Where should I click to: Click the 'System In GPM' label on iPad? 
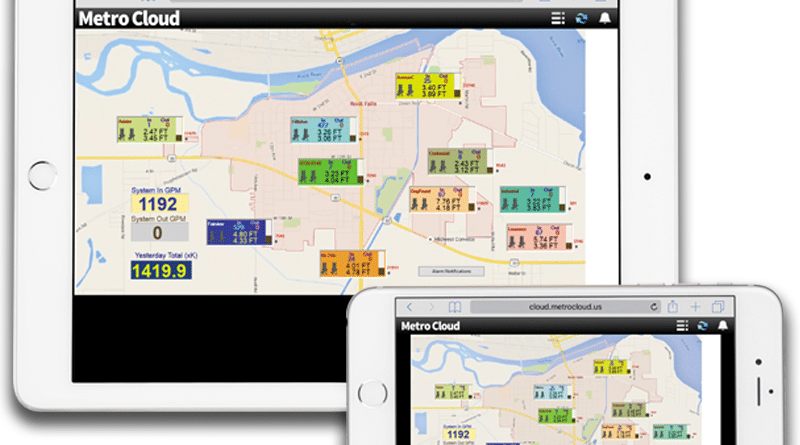156,190
